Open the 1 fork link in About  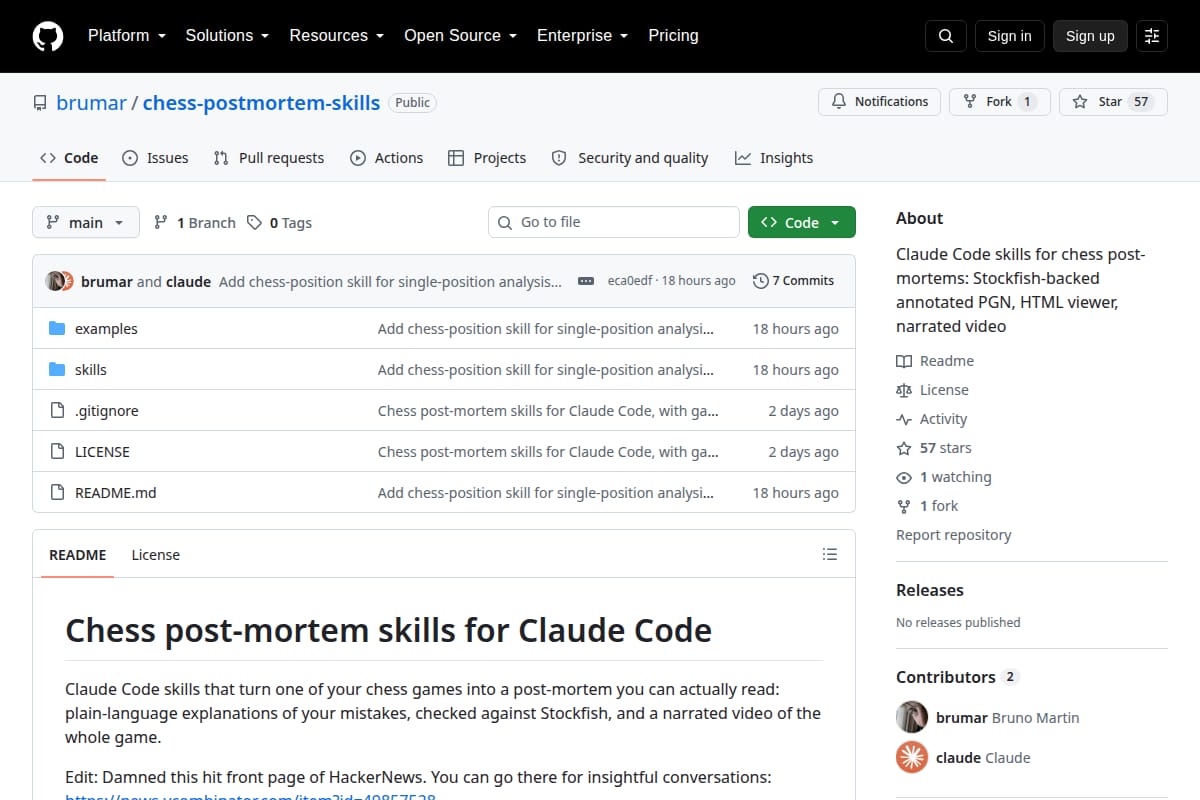tap(927, 506)
